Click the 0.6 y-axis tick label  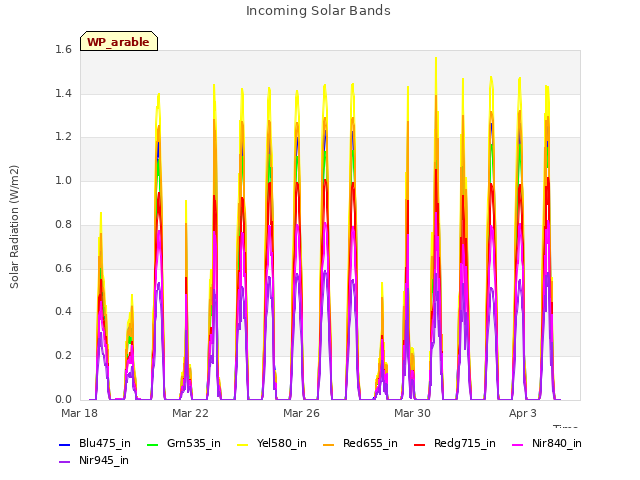(x=63, y=268)
